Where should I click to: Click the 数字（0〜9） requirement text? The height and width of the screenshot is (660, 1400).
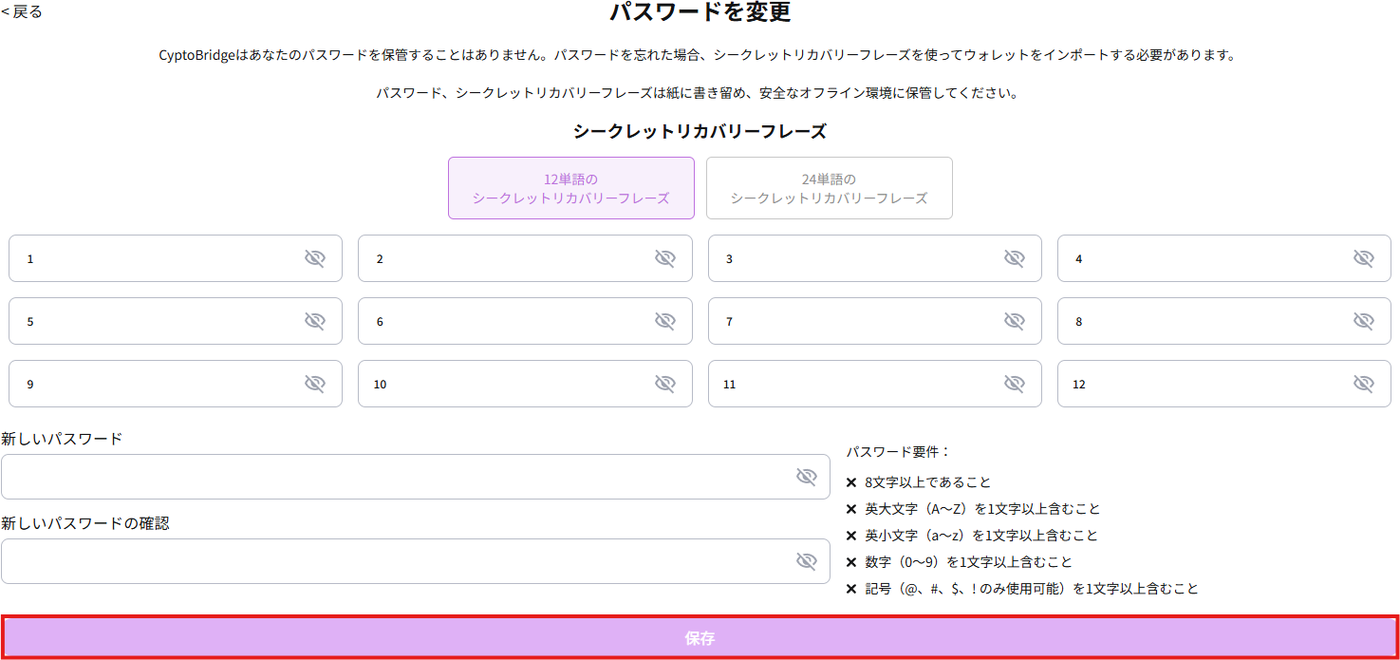(969, 562)
